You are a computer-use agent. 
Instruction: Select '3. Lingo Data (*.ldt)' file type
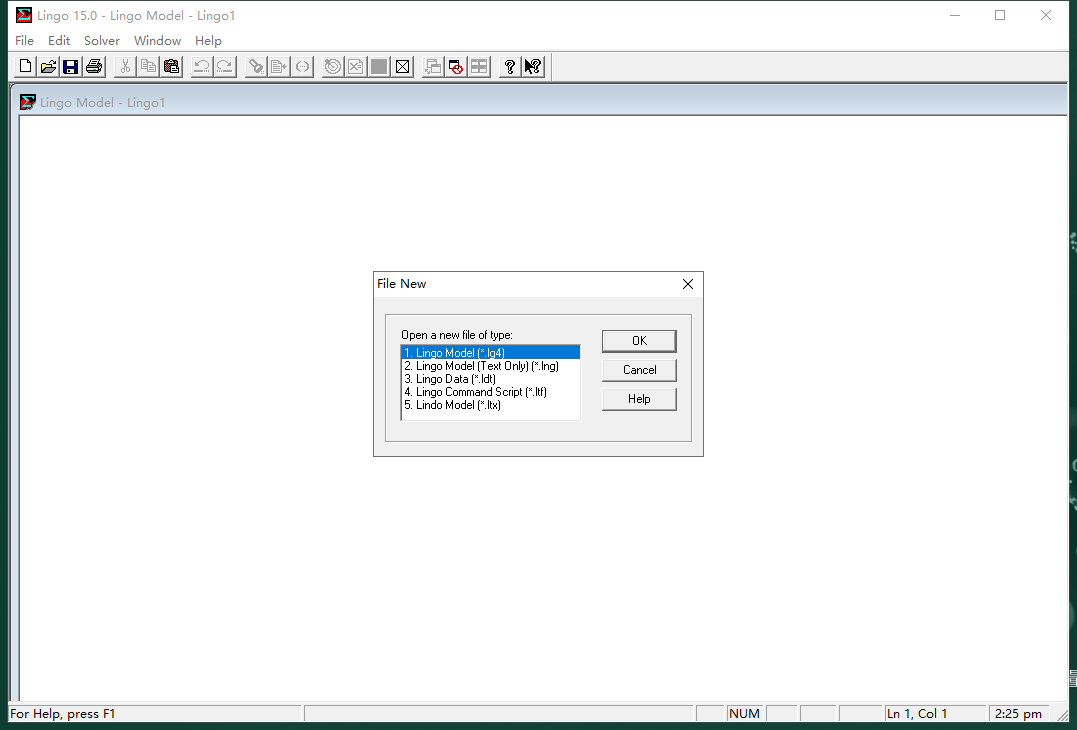490,379
